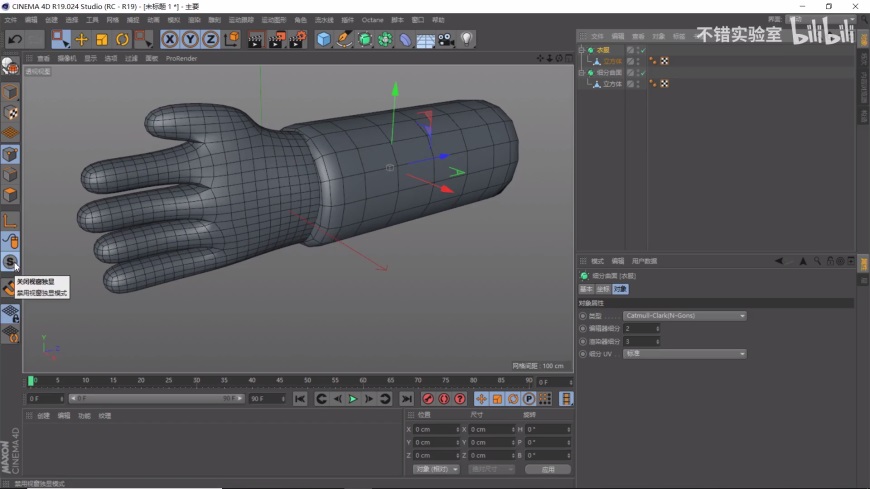Open the ProRender viewport menu
Viewport: 870px width, 489px height.
click(181, 59)
